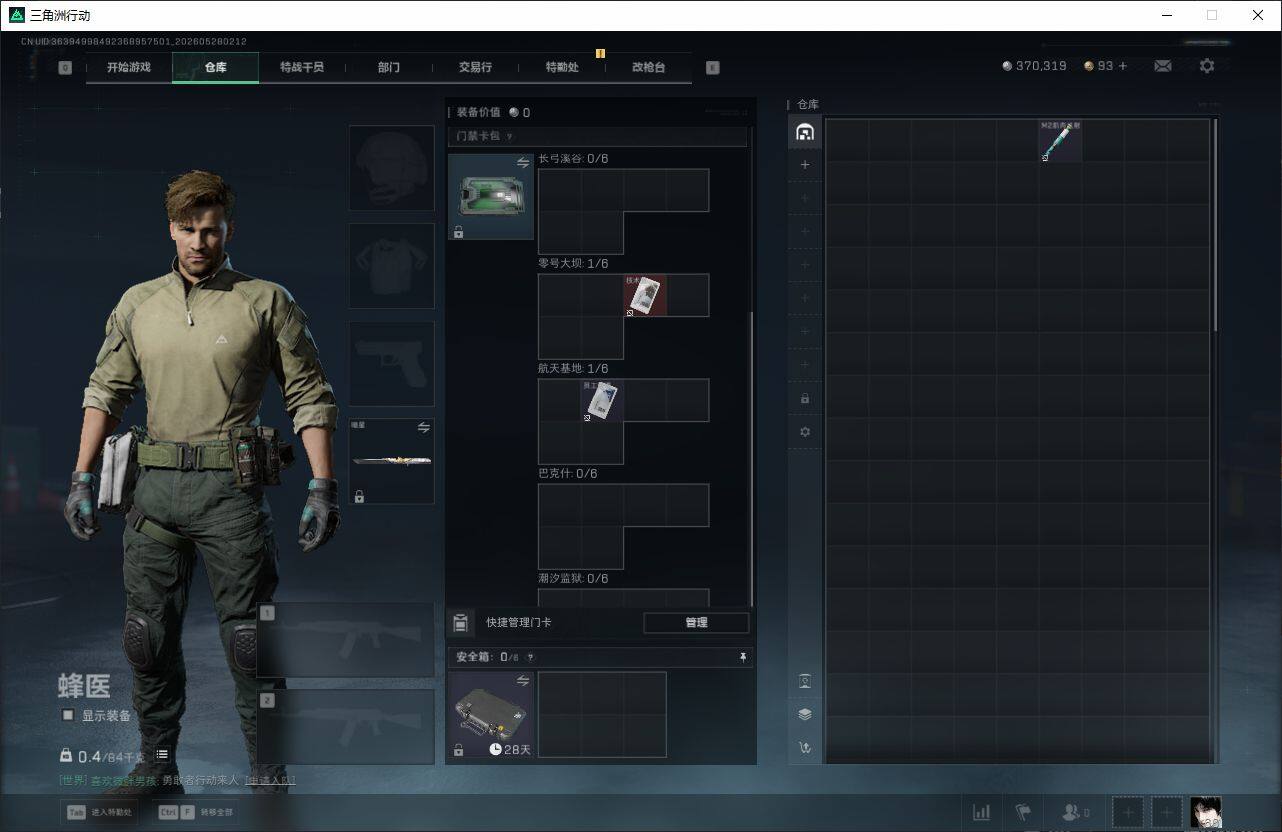
Task: Click the locked warehouse slot padlock icon
Action: point(805,399)
